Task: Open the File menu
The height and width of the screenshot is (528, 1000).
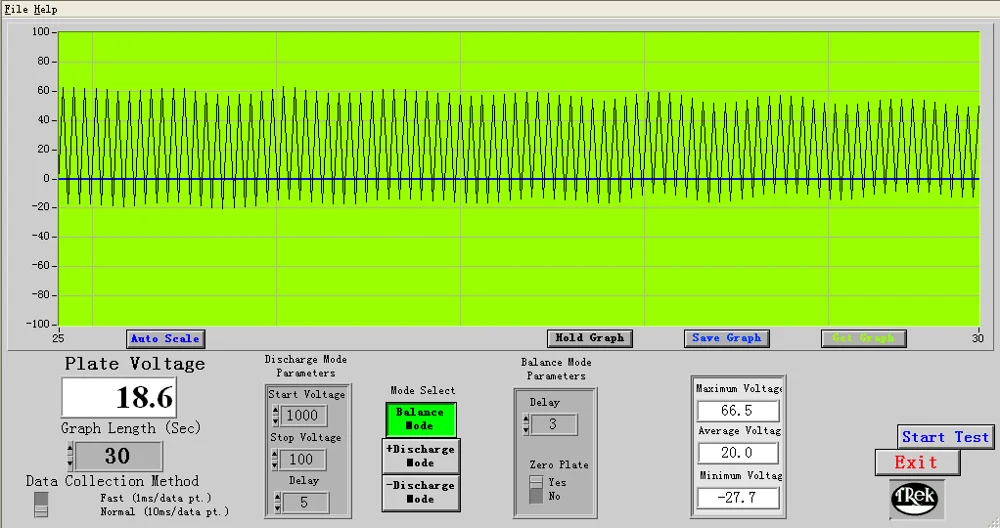Action: pos(16,9)
